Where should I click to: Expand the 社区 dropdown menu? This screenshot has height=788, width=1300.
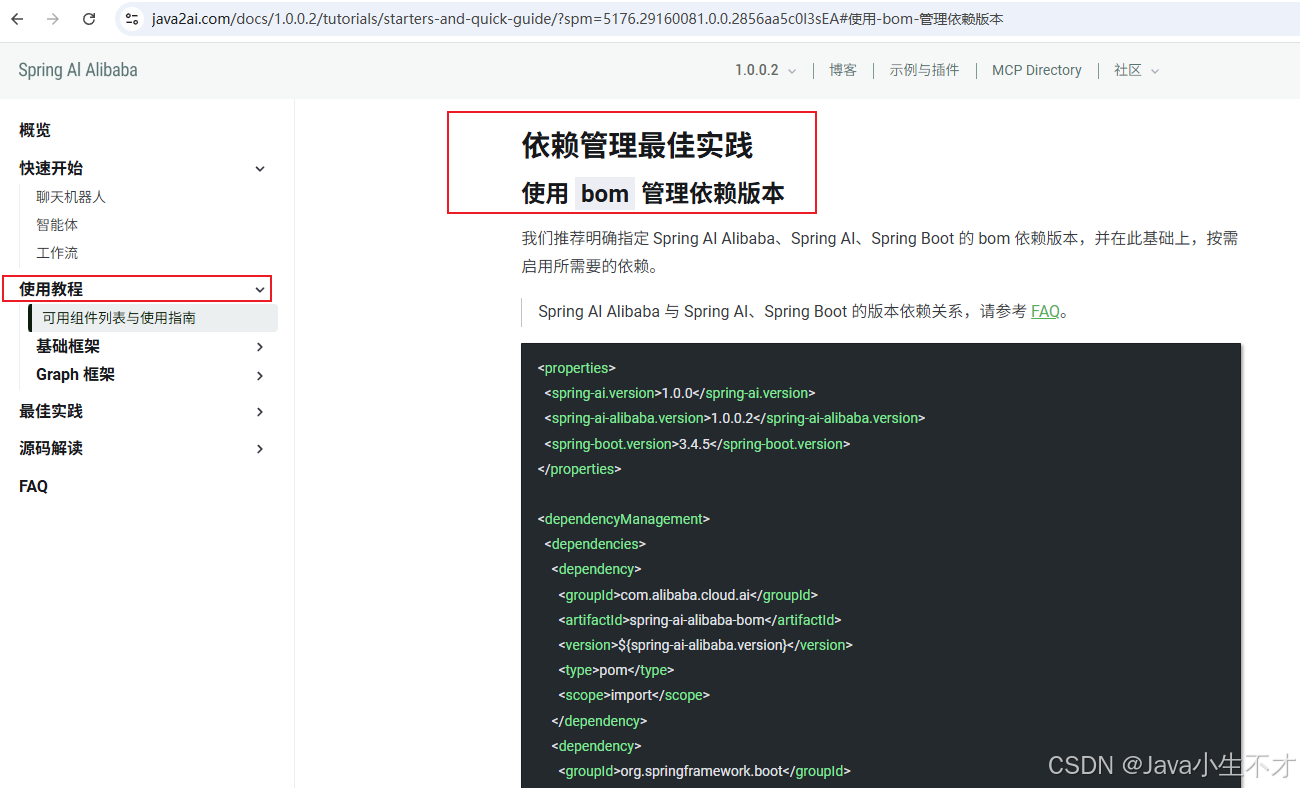click(1136, 70)
